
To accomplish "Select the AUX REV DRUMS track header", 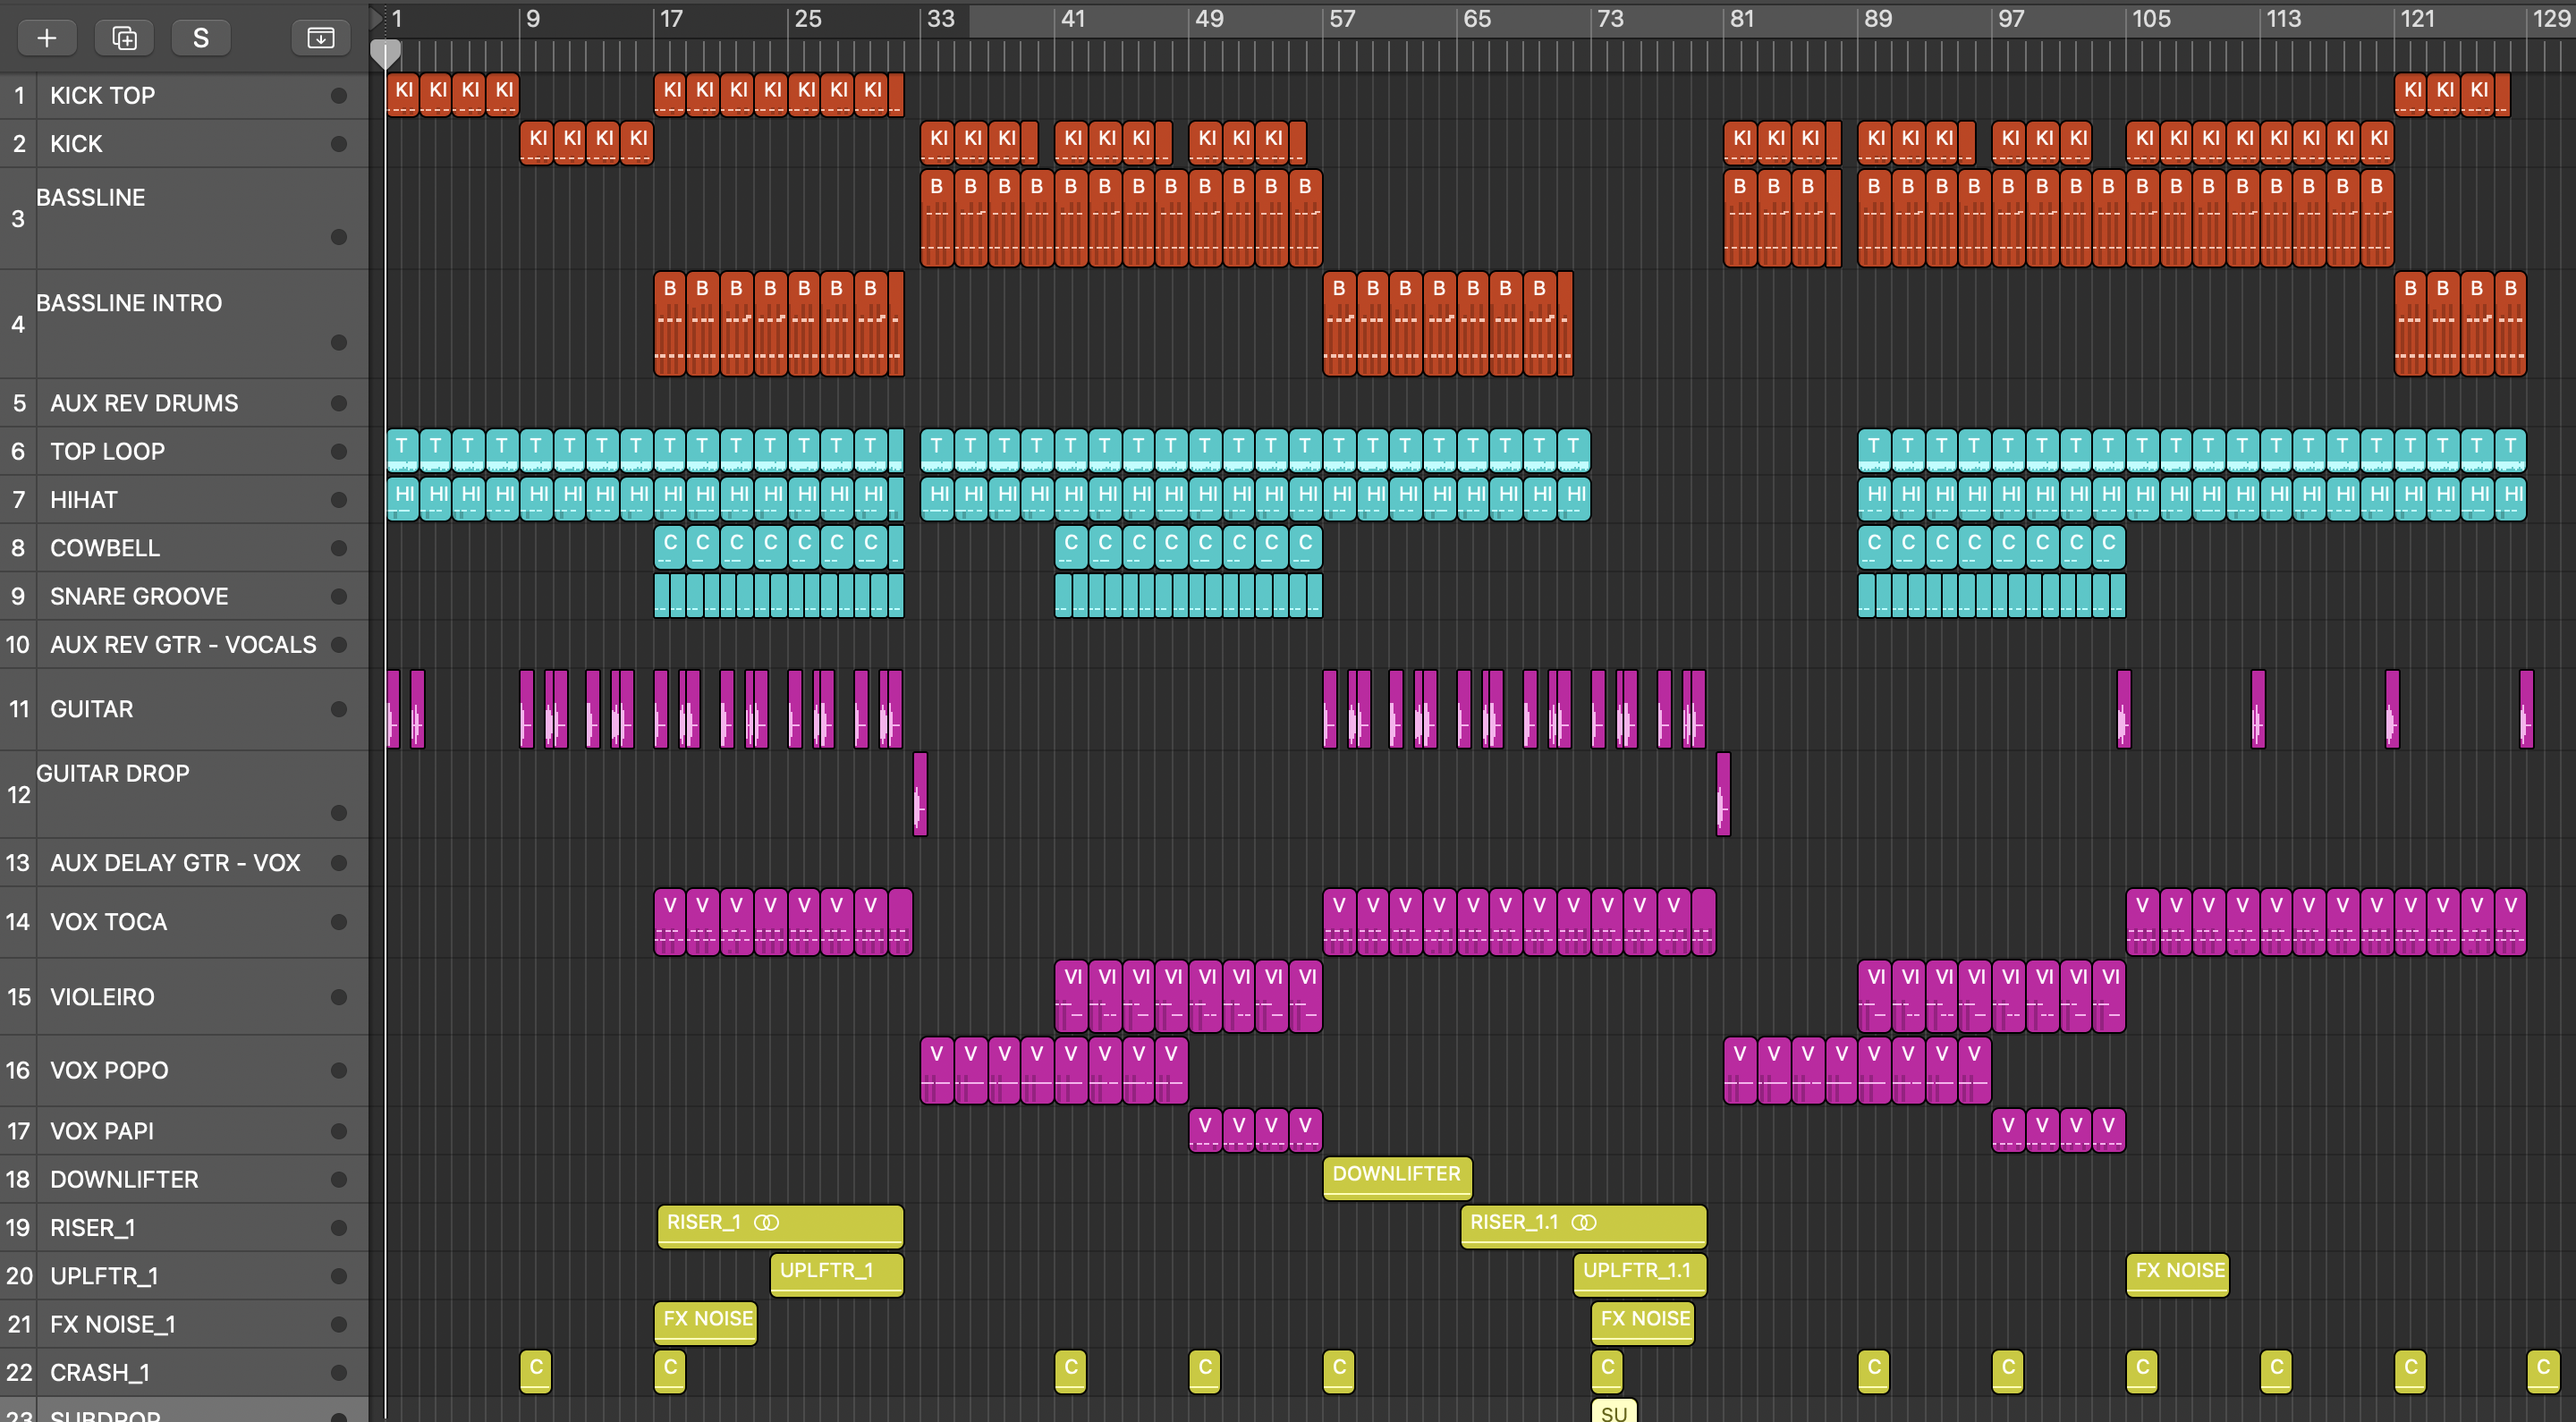I will point(150,403).
